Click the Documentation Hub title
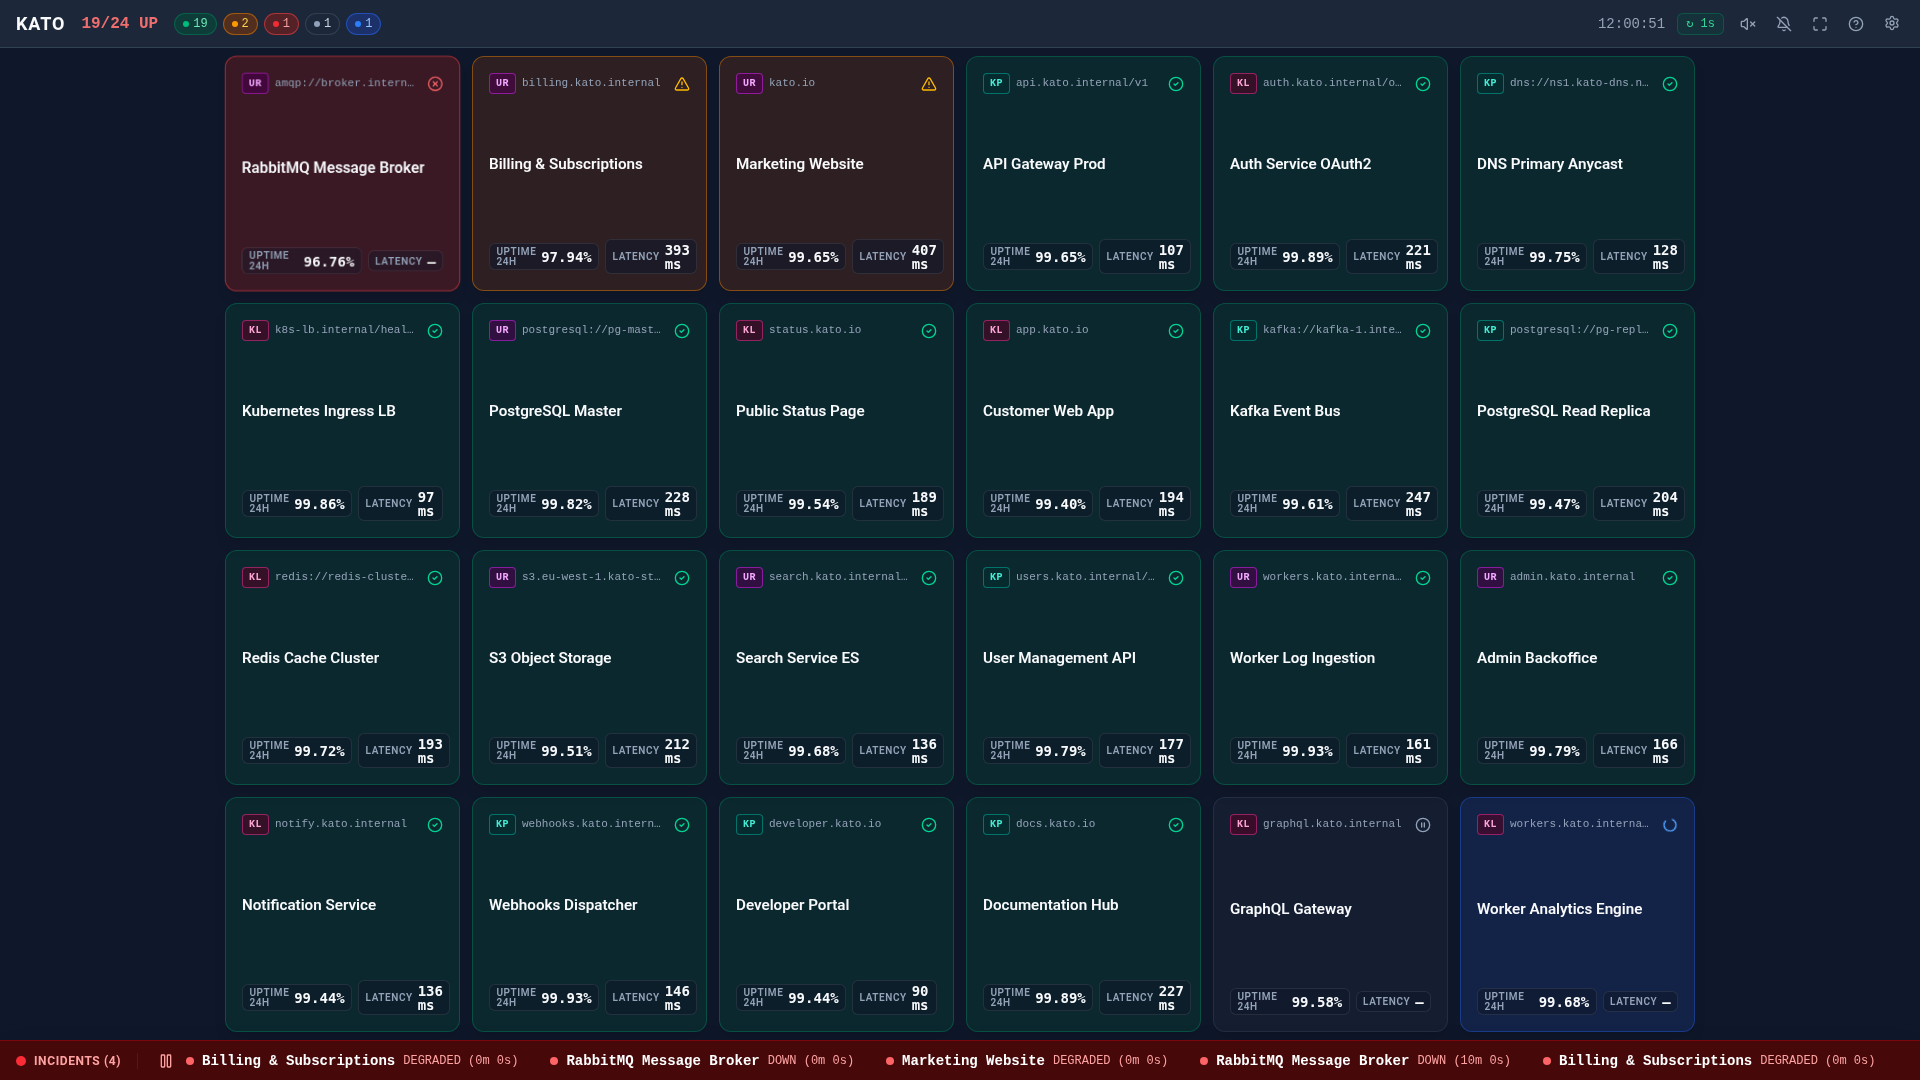Viewport: 1920px width, 1080px height. pyautogui.click(x=1050, y=905)
